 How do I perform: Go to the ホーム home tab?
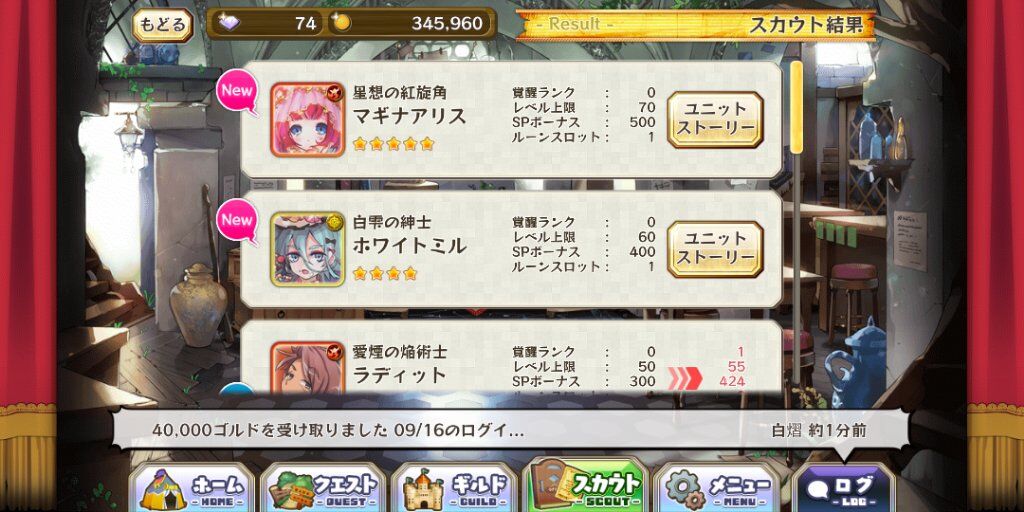point(191,487)
